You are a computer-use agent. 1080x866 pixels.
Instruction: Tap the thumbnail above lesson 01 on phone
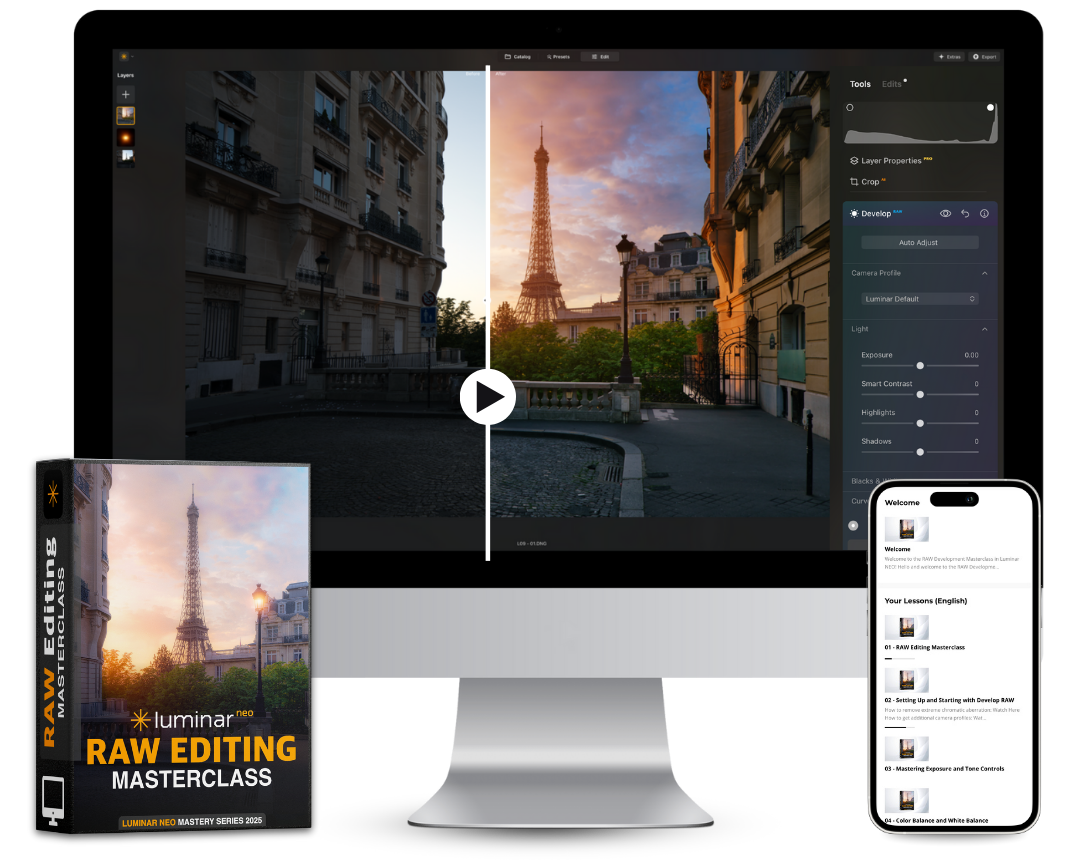tap(906, 627)
